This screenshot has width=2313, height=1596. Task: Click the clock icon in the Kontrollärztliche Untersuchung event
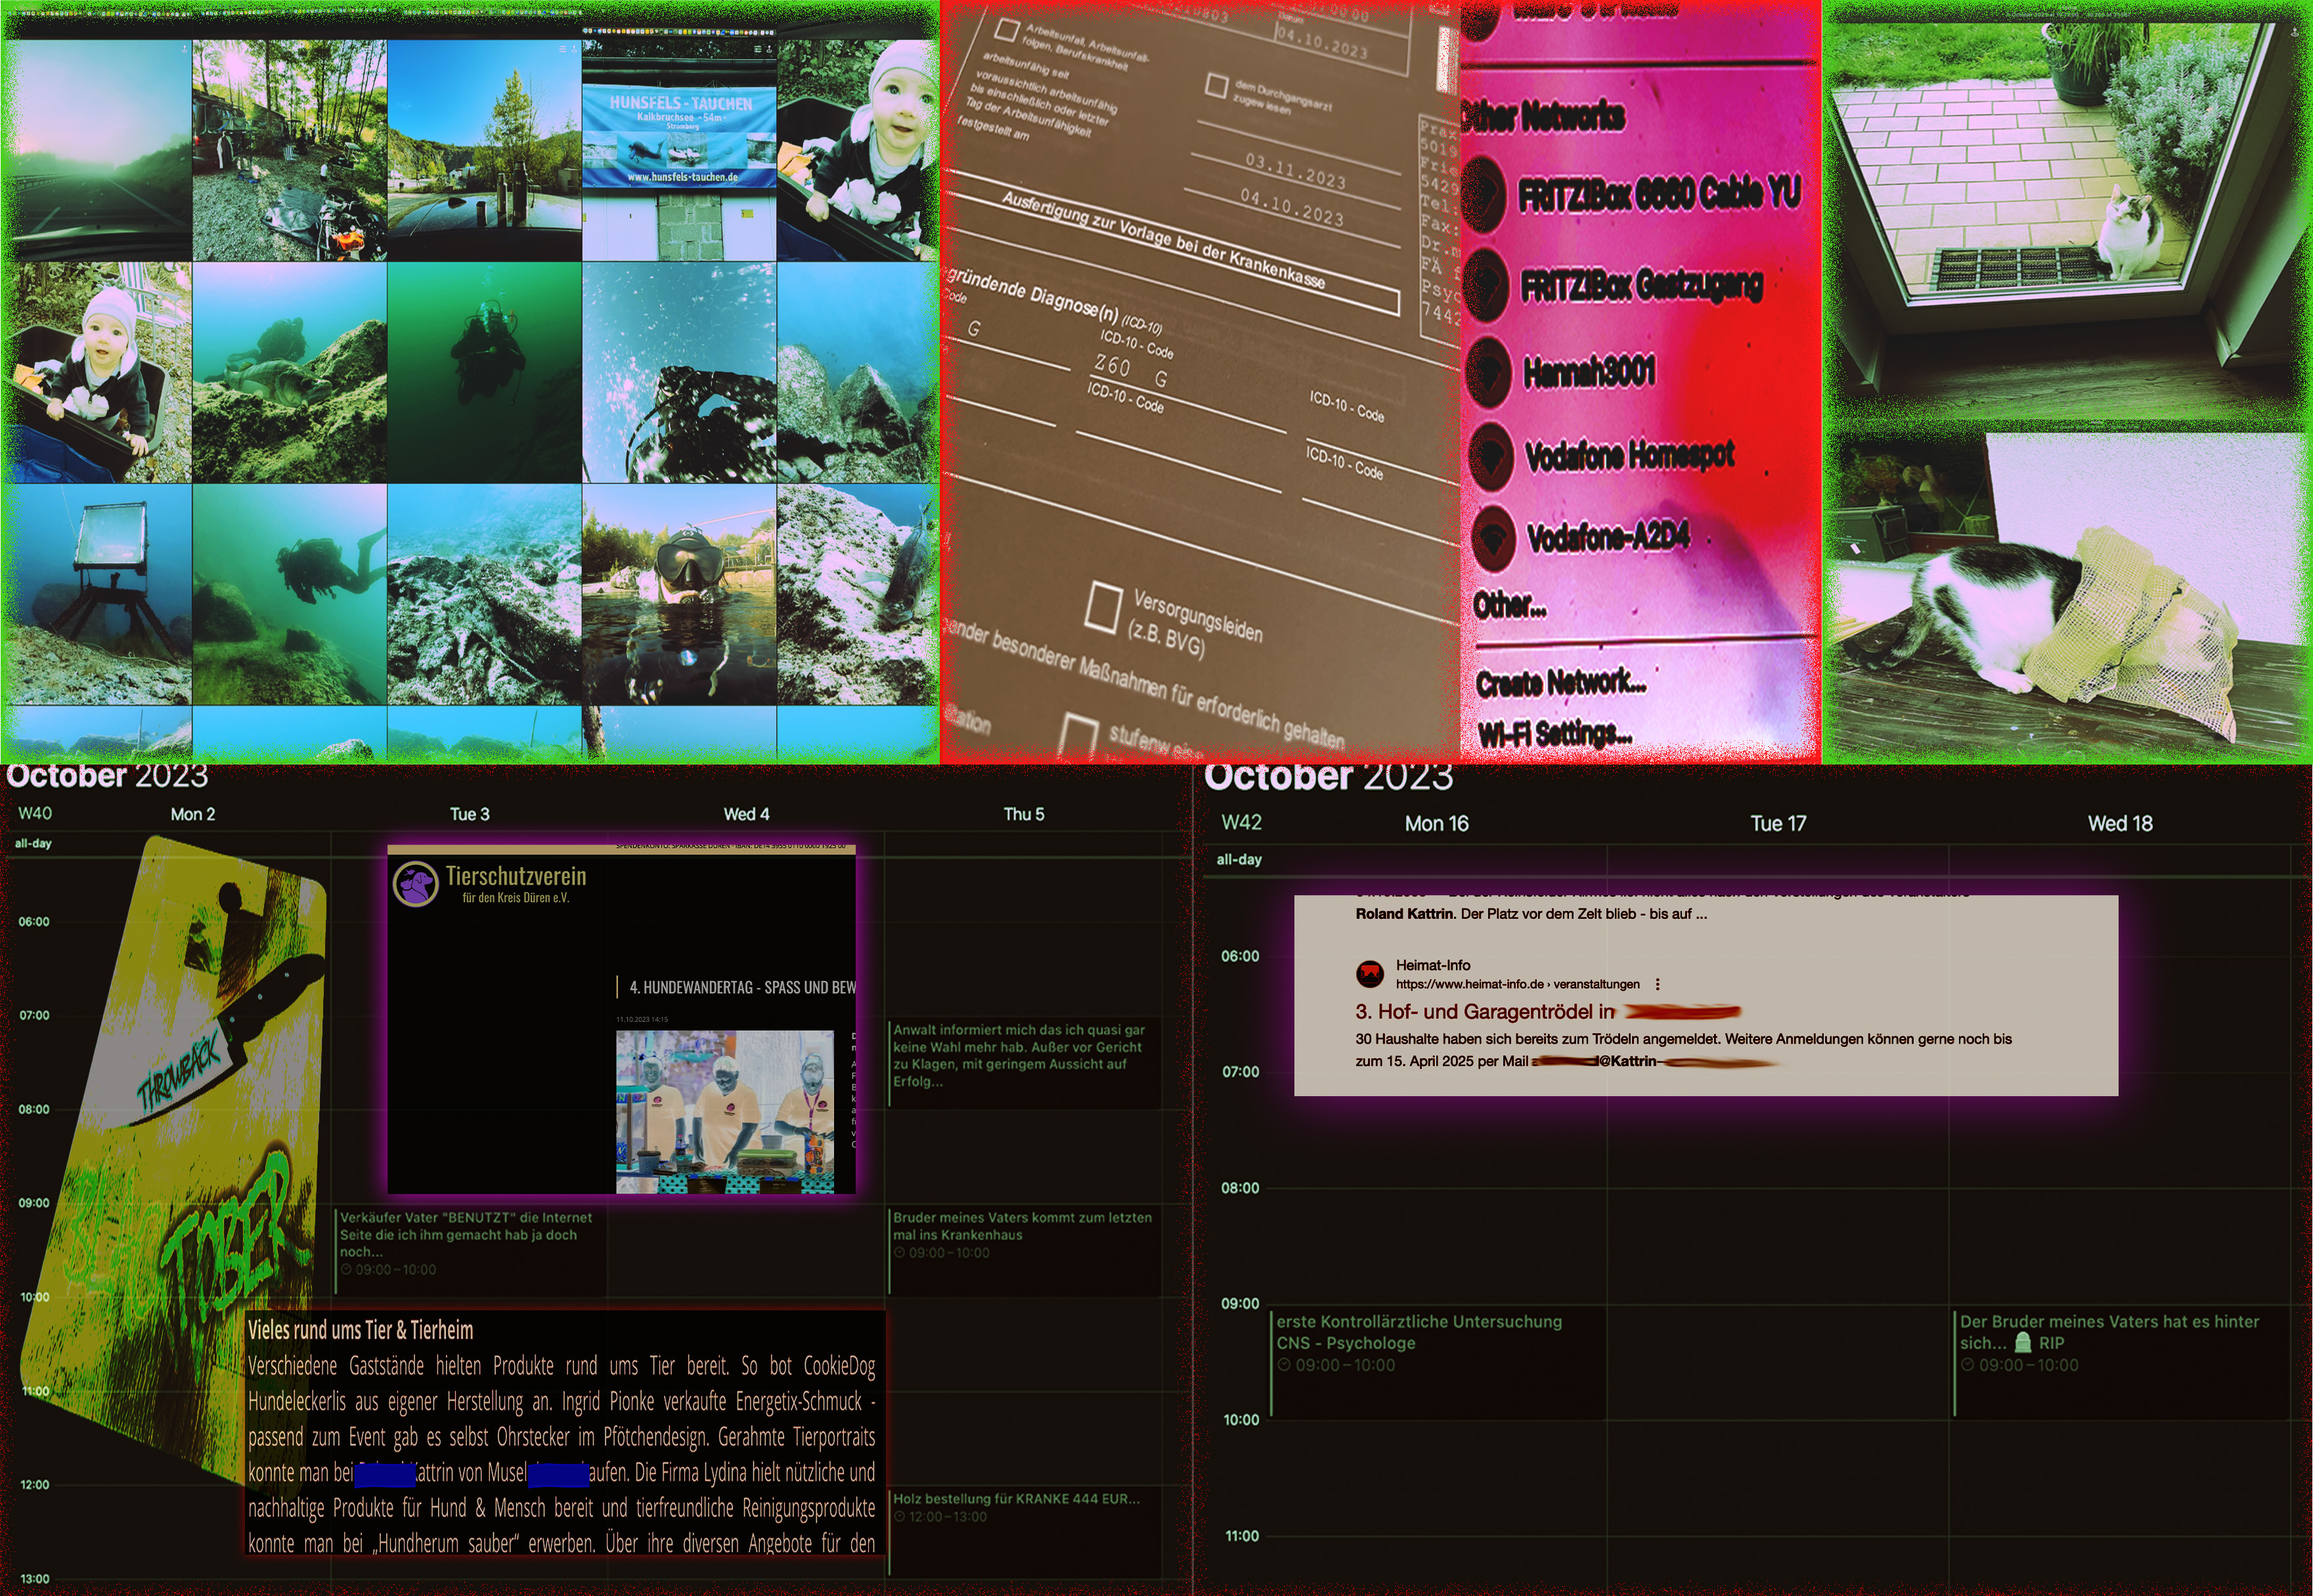click(1284, 1365)
